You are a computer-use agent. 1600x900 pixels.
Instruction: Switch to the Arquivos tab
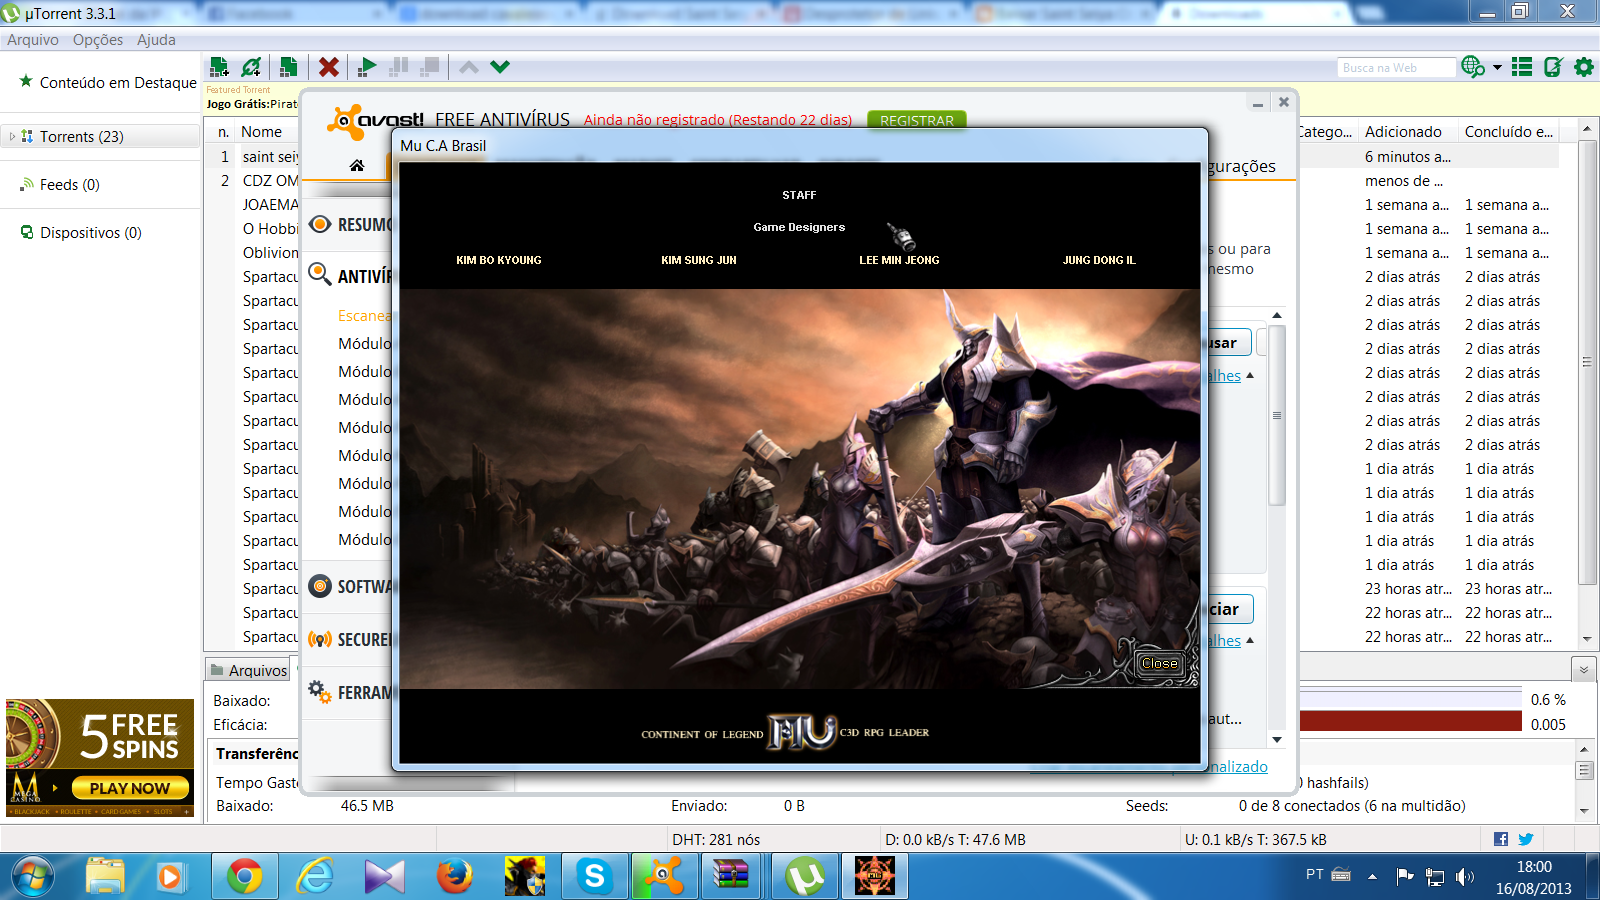click(x=248, y=670)
